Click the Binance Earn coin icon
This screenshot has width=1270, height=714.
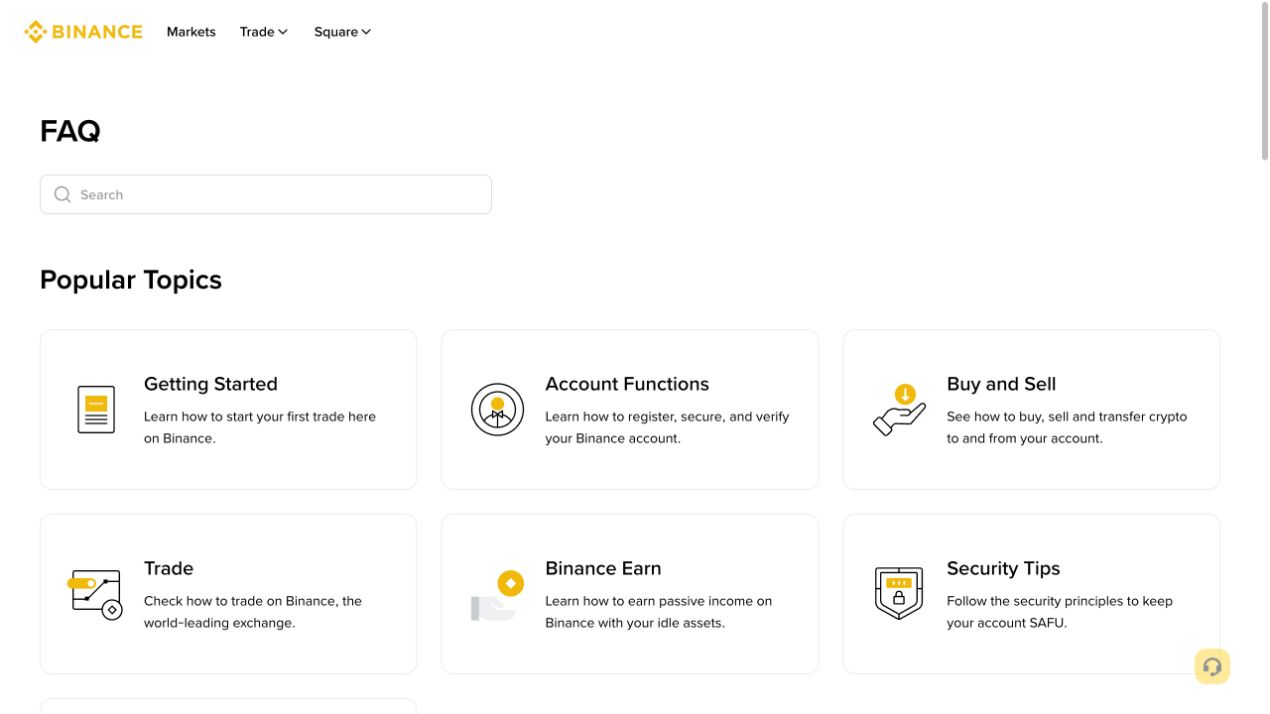[x=498, y=595]
